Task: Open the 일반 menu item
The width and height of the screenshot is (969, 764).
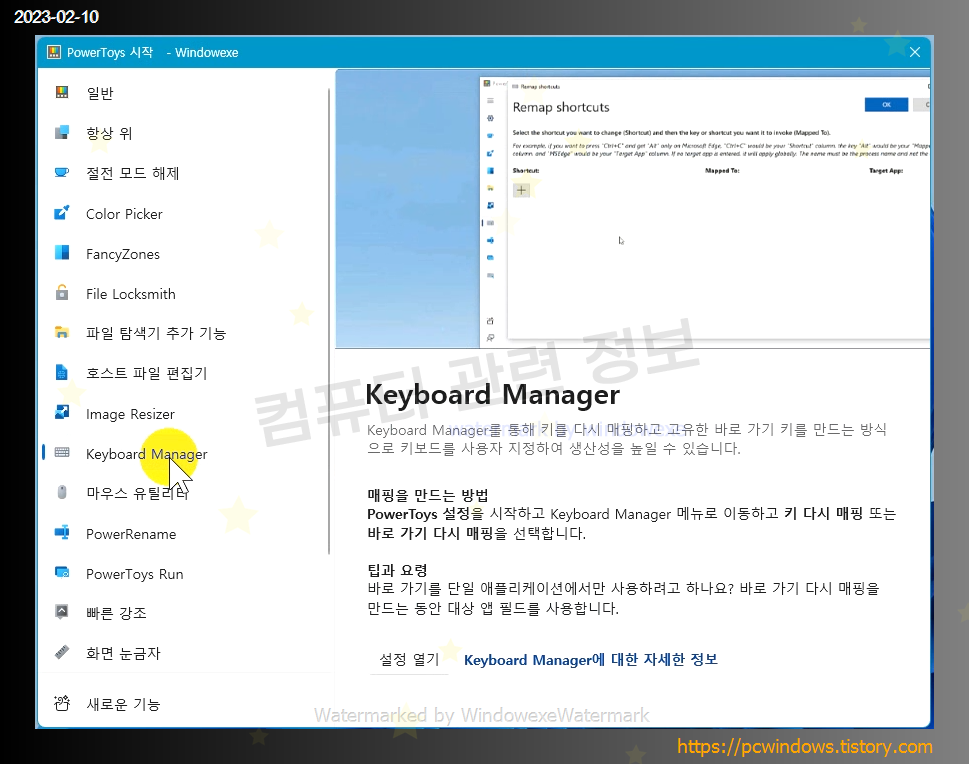Action: click(x=100, y=93)
